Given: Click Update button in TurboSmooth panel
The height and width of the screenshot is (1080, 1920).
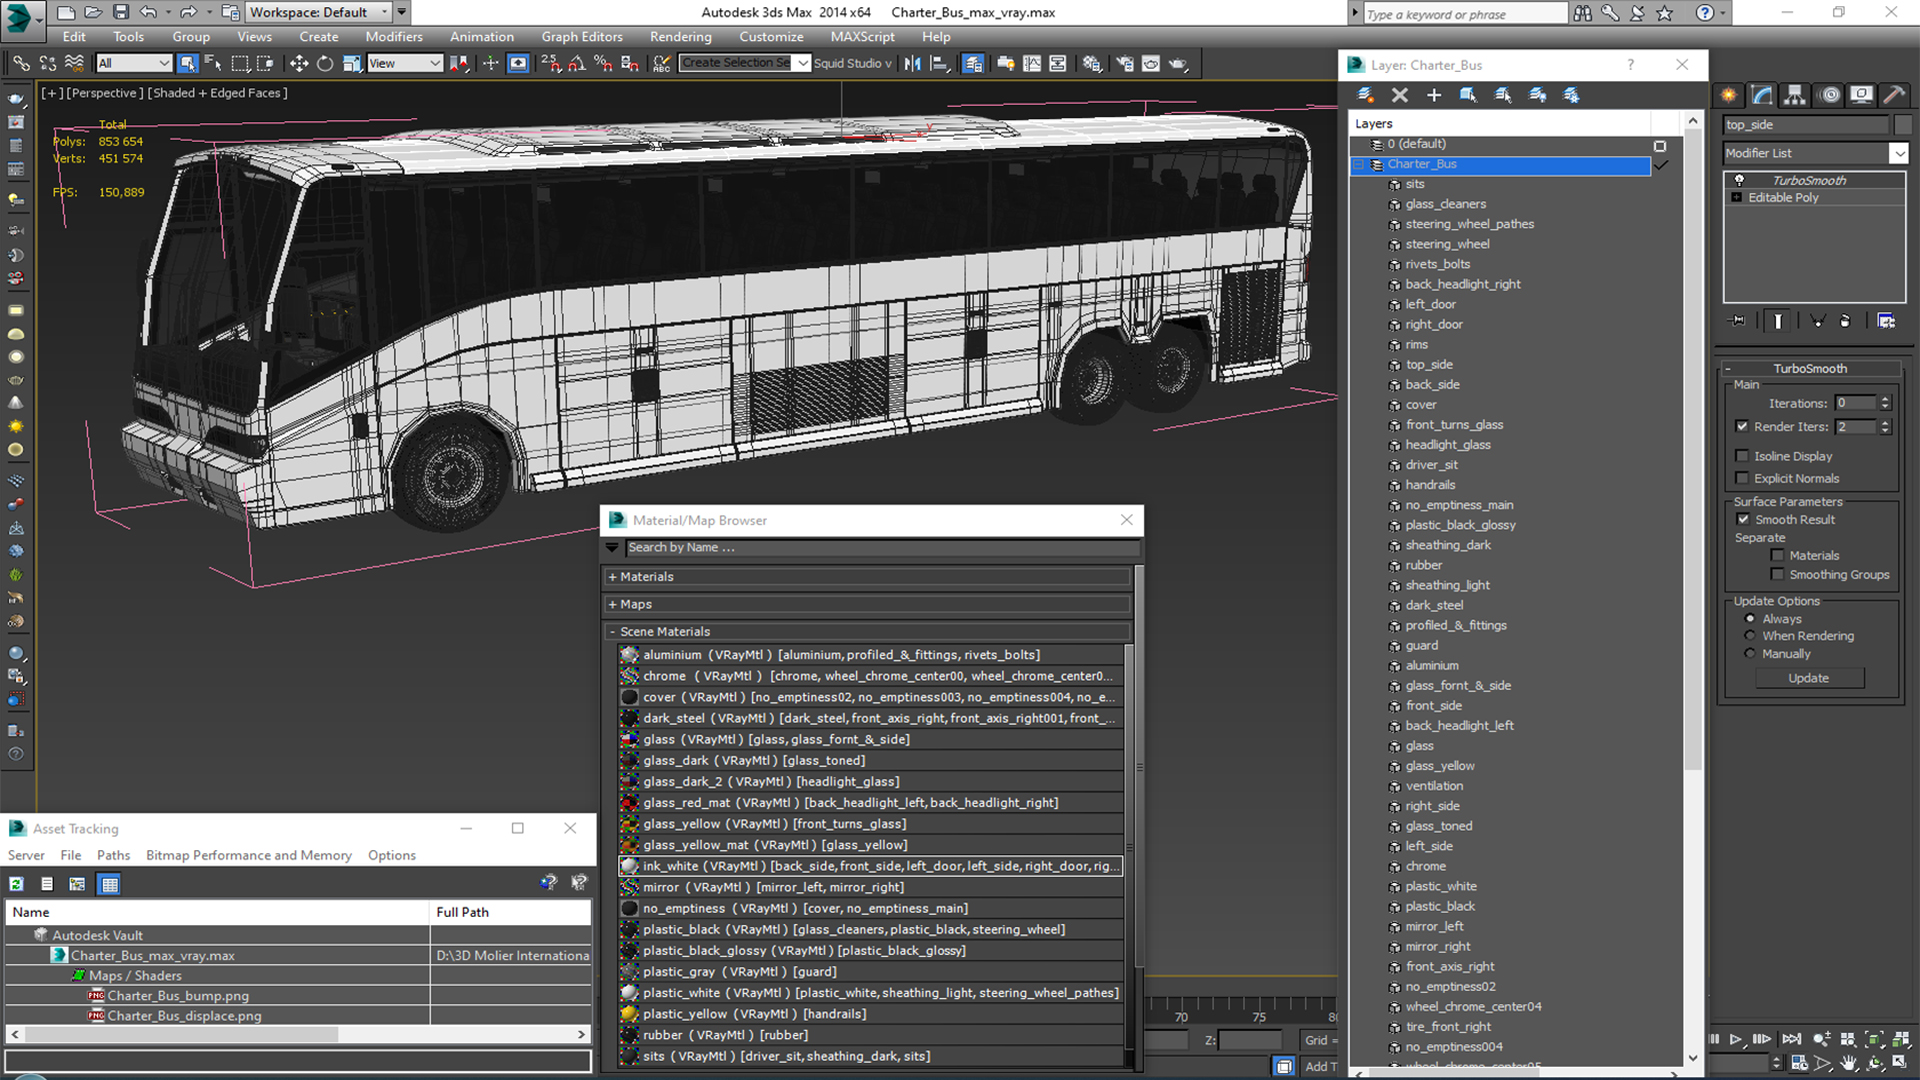Looking at the screenshot, I should click(1809, 676).
